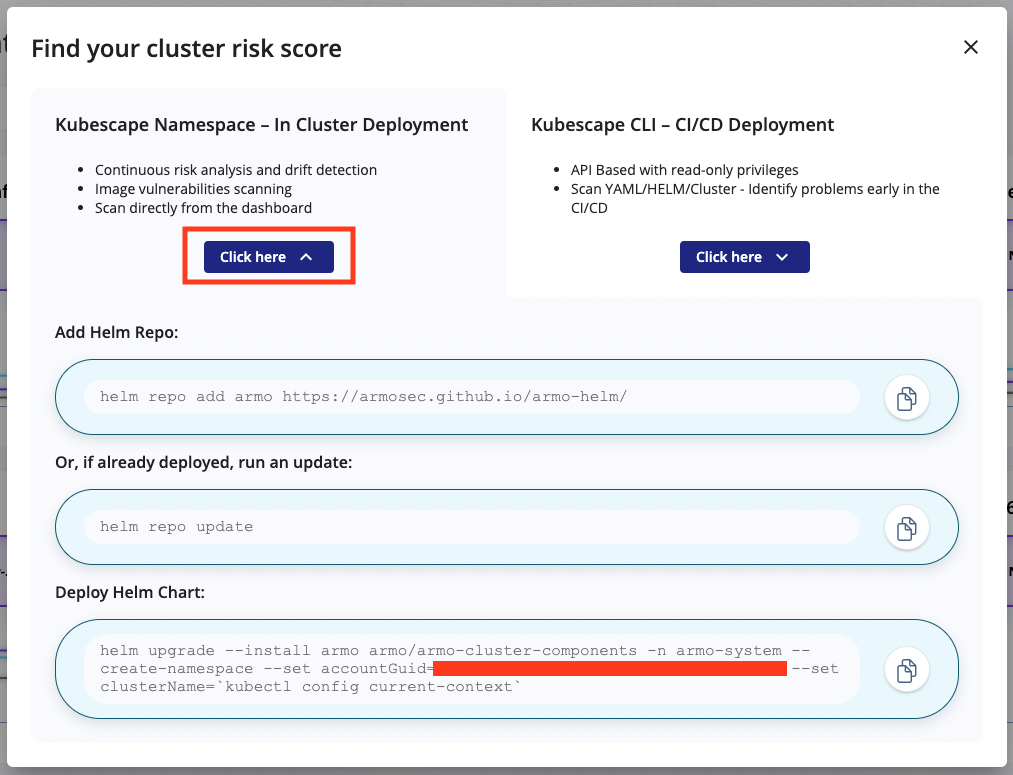Click the Find your cluster risk score title
This screenshot has width=1013, height=775.
(187, 49)
